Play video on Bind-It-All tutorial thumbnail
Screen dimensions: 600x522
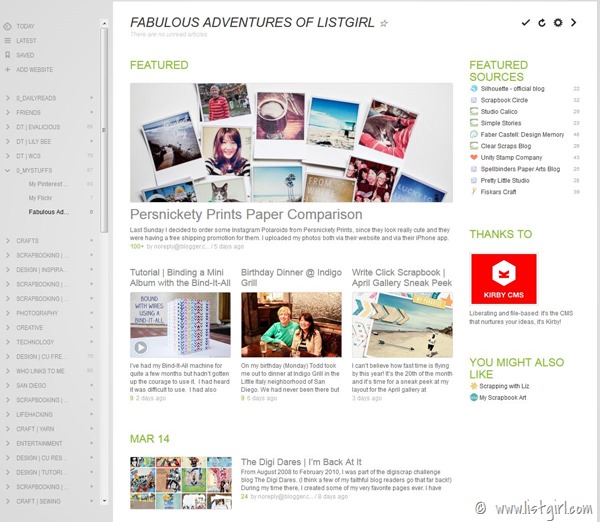[x=140, y=347]
